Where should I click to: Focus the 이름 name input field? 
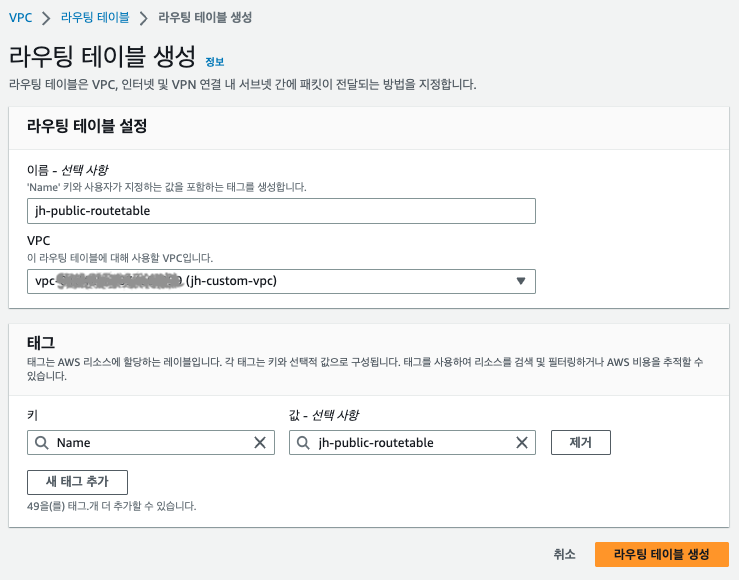(281, 211)
